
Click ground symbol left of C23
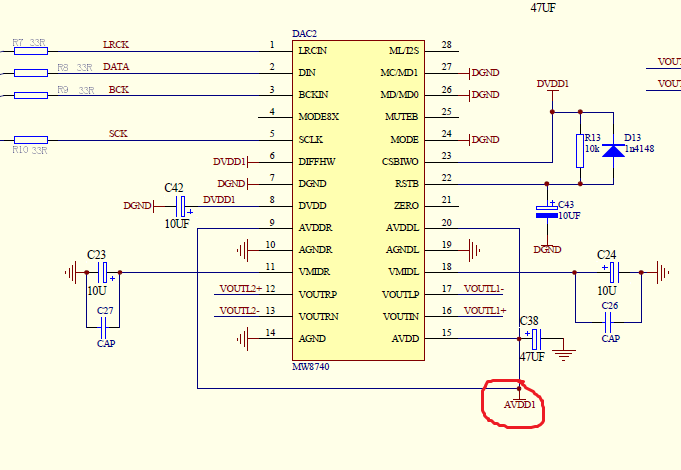tap(71, 272)
